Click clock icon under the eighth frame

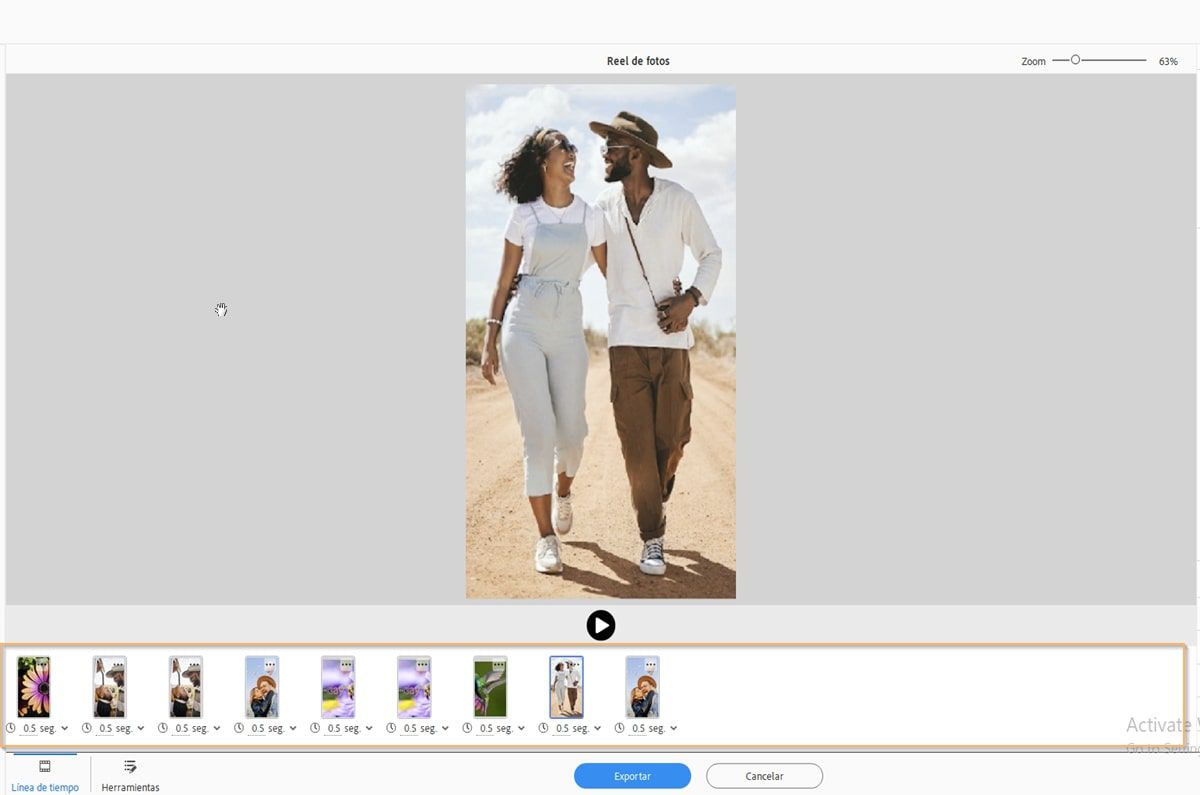tap(543, 728)
